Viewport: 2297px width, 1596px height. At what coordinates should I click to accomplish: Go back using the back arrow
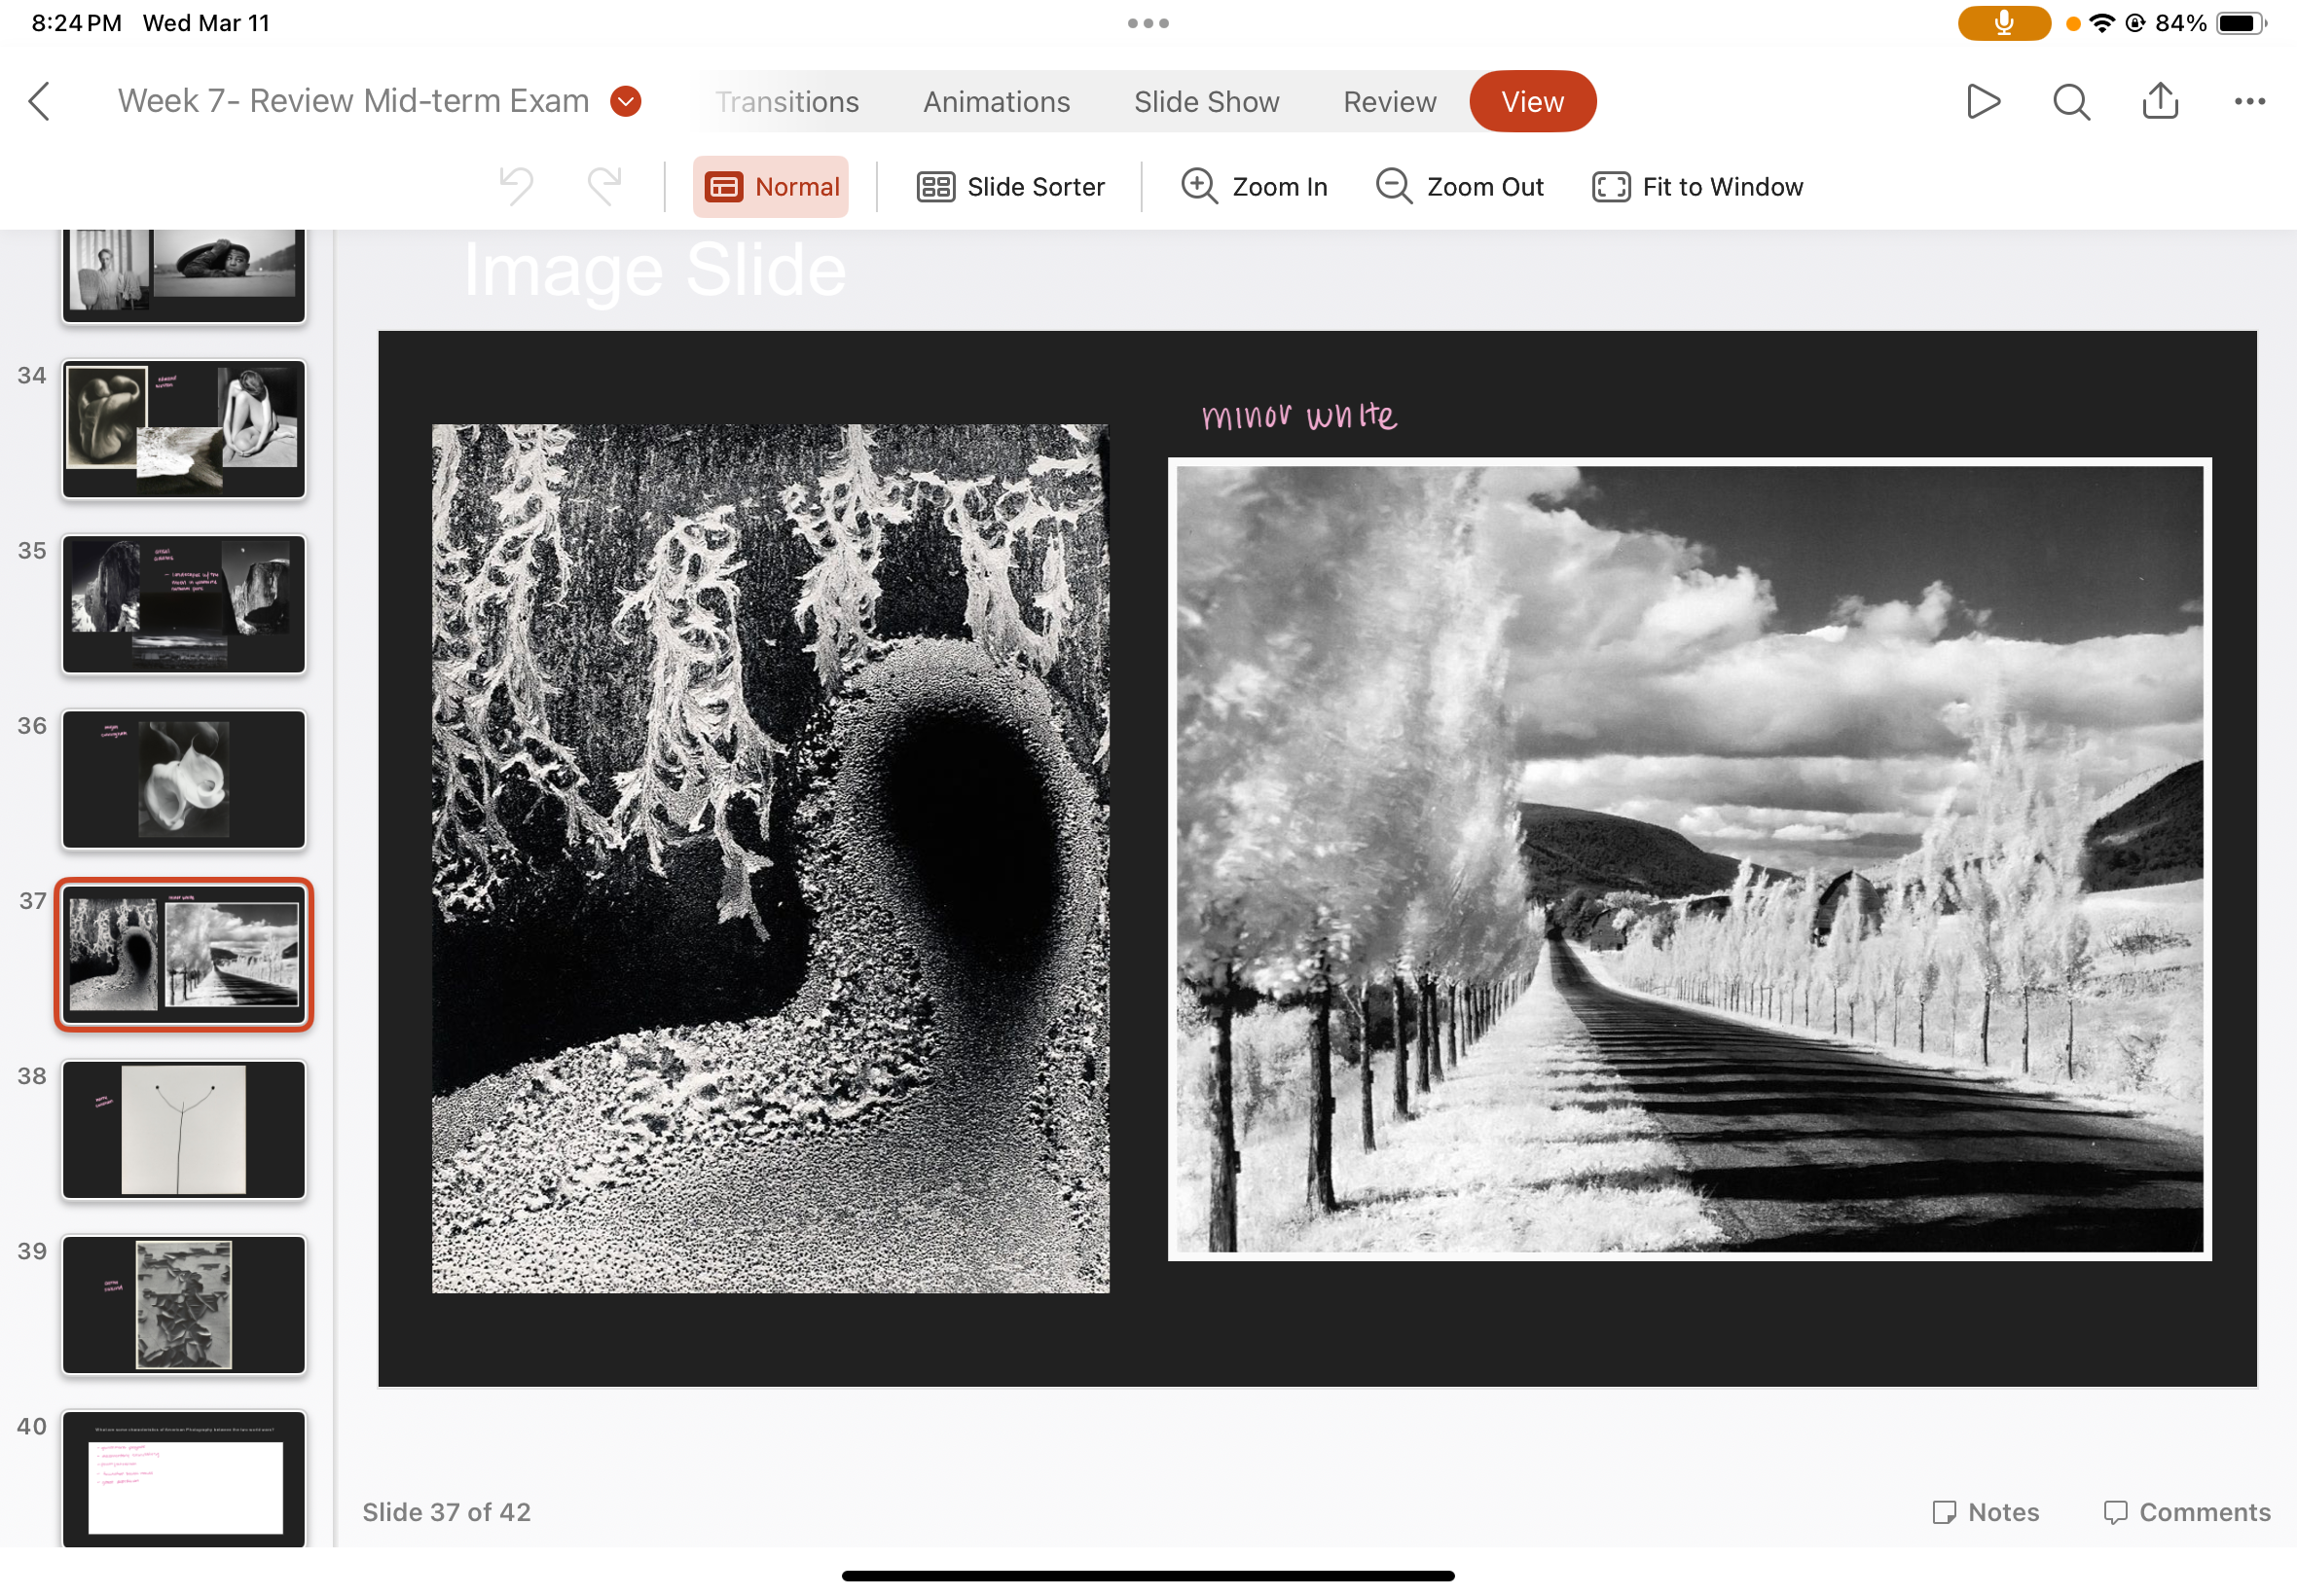(39, 101)
